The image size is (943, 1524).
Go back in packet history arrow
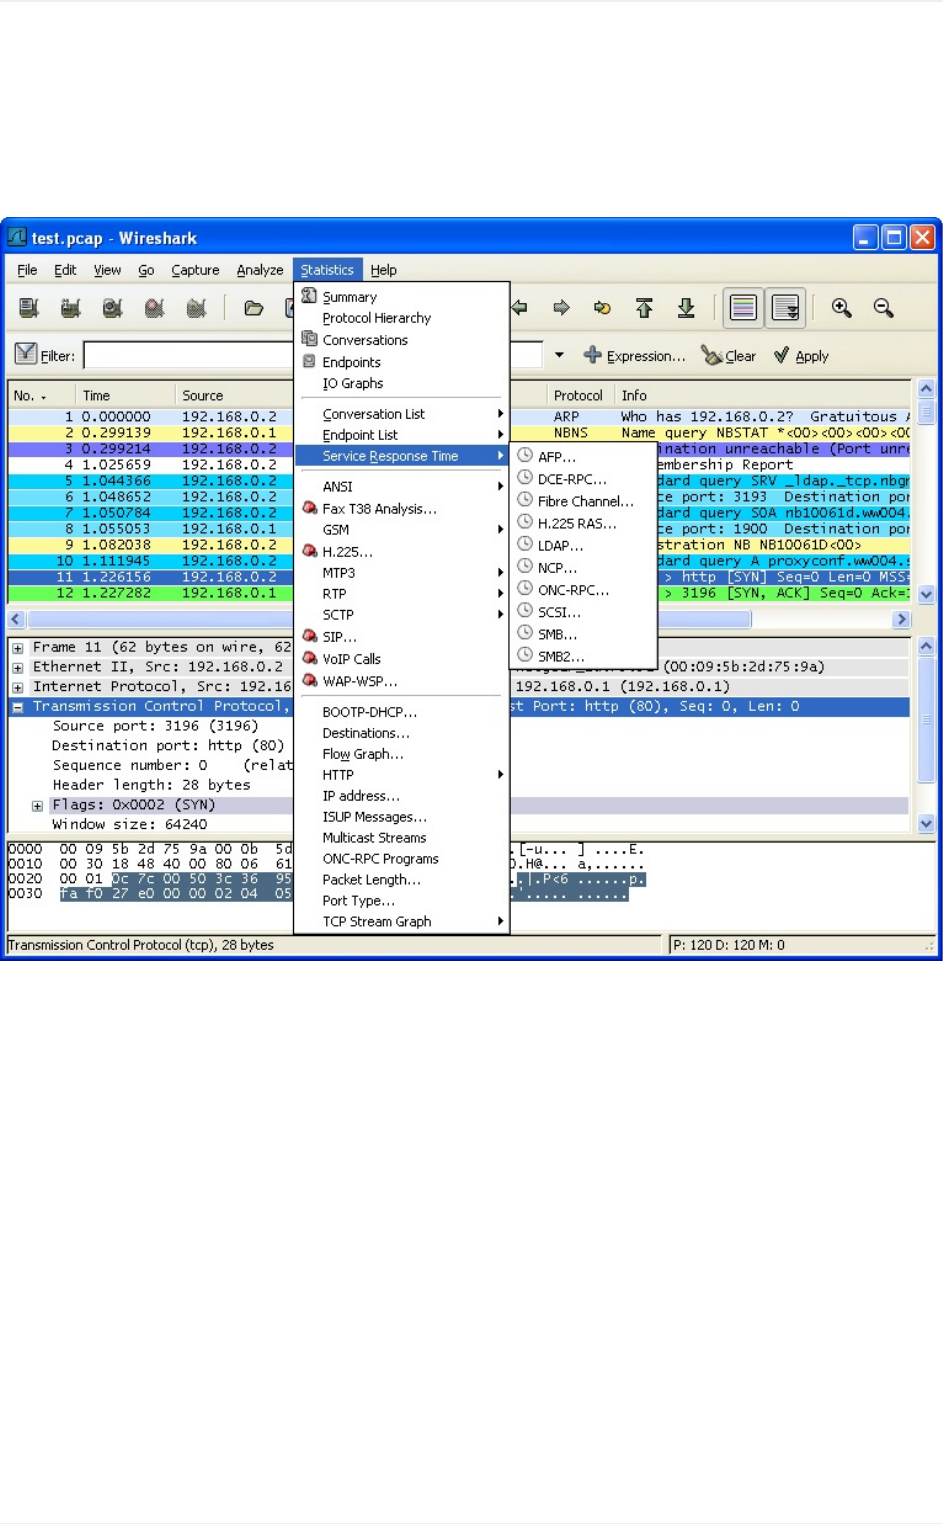(520, 308)
